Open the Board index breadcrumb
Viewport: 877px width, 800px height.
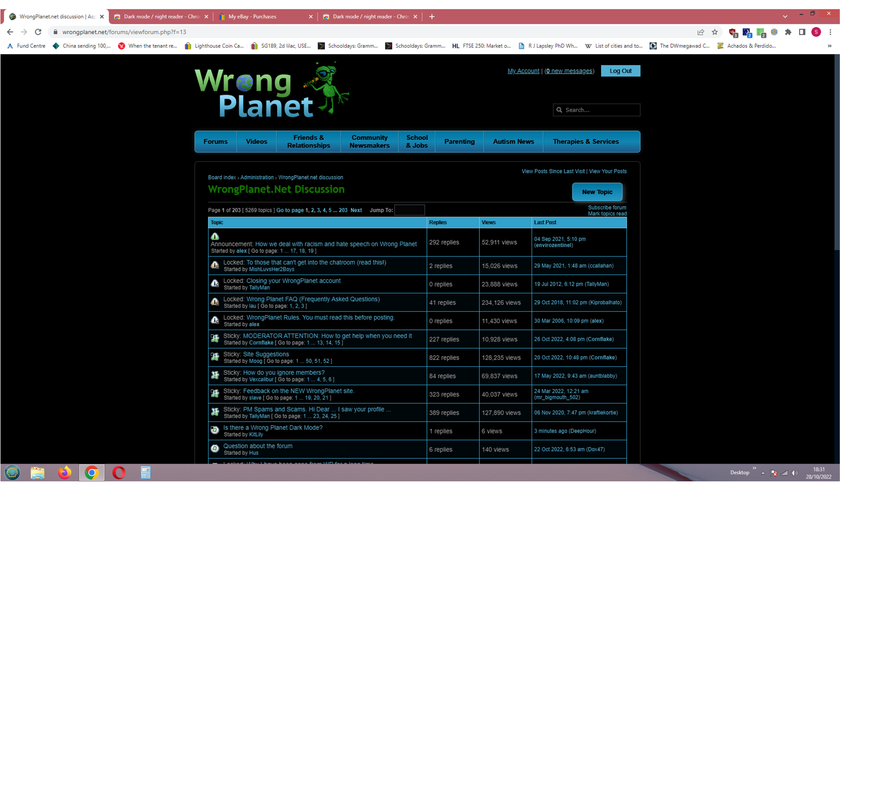[x=221, y=177]
